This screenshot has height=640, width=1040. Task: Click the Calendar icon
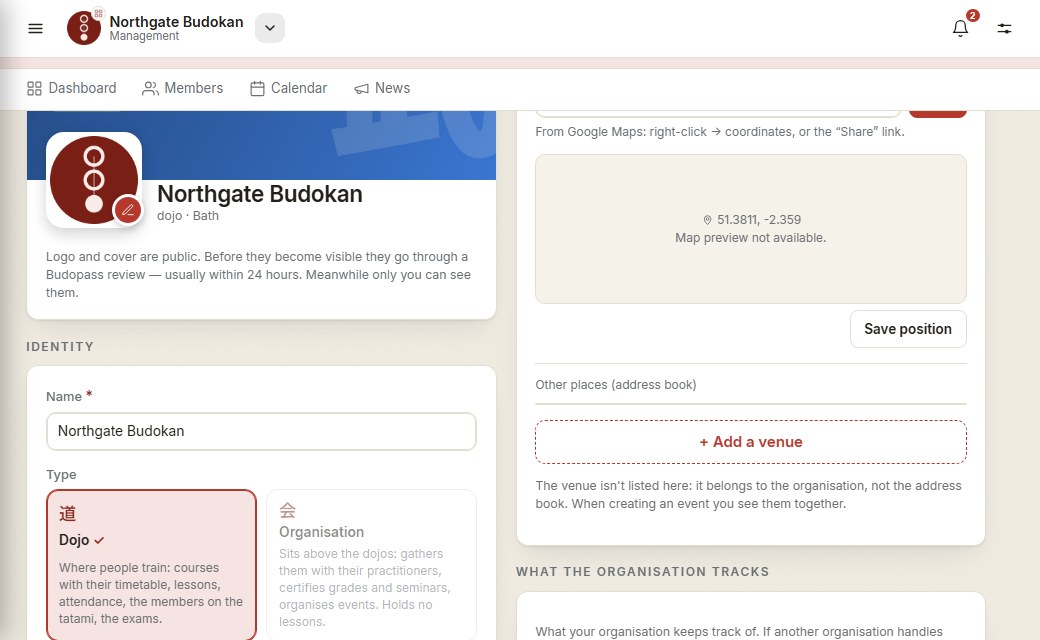257,88
